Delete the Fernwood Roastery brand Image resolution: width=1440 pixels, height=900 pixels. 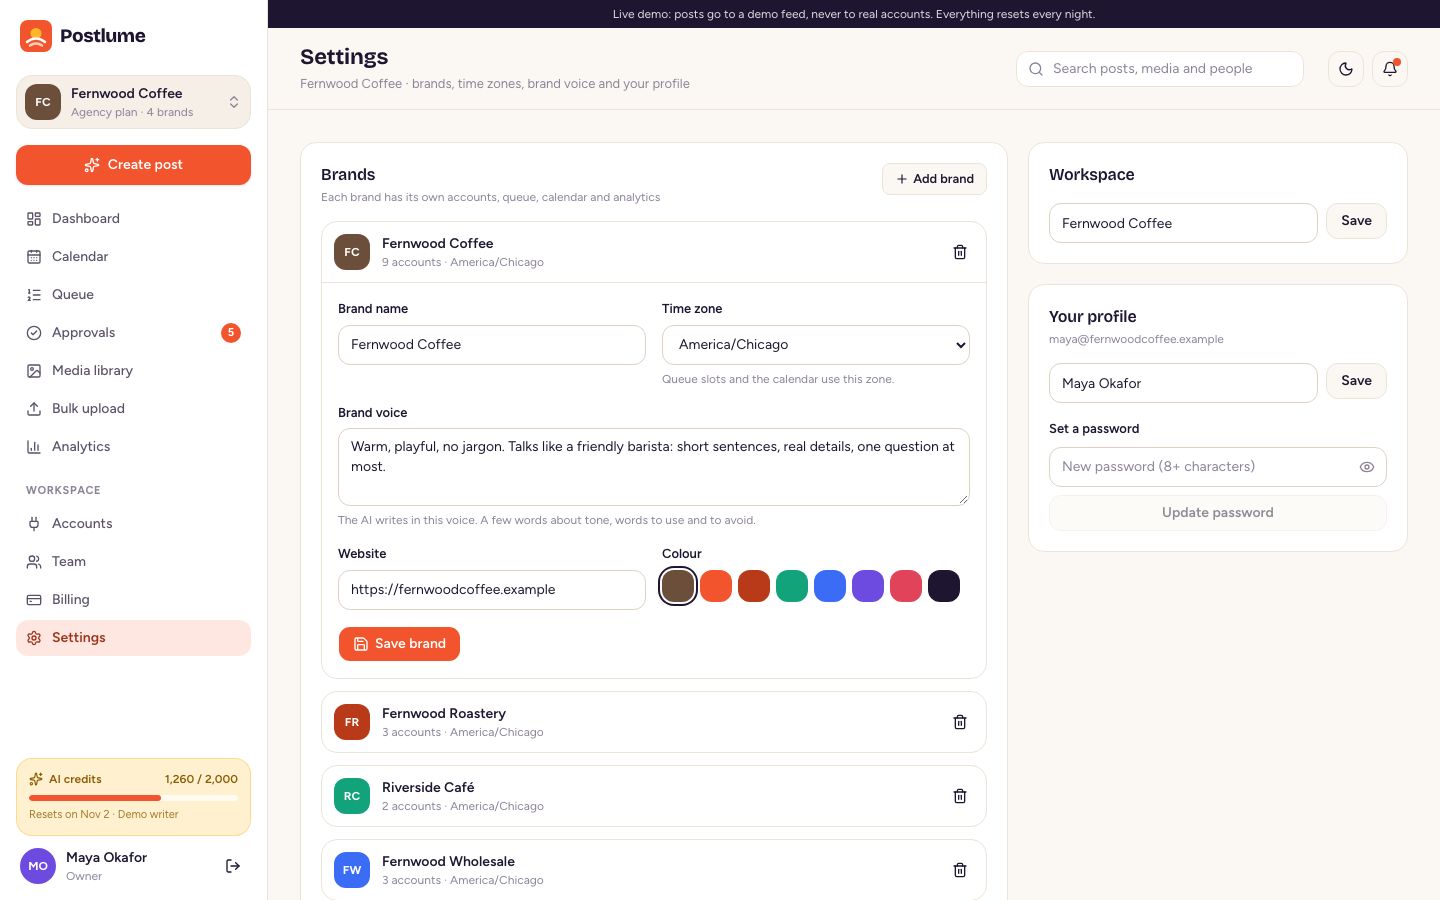(960, 722)
